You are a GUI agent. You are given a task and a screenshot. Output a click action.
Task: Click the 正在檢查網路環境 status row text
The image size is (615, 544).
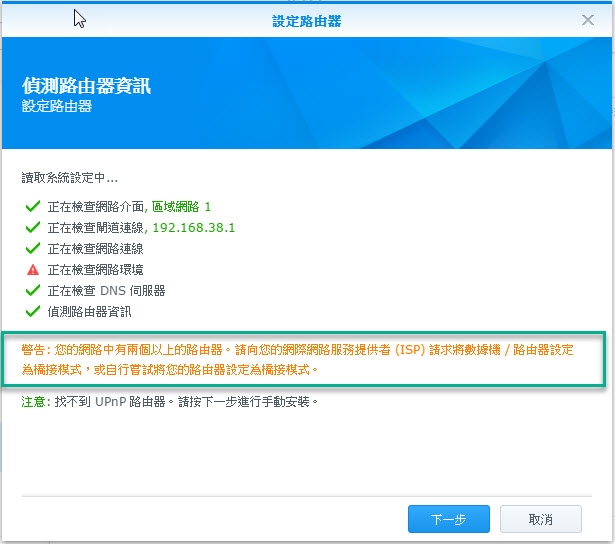point(95,270)
